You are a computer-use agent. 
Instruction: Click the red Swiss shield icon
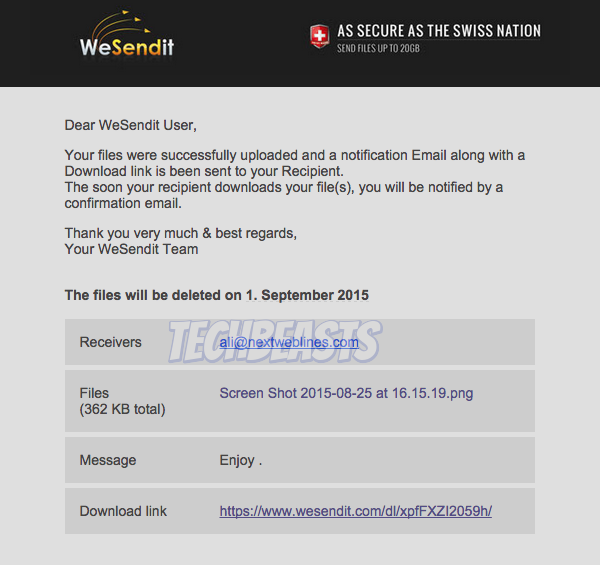point(319,37)
